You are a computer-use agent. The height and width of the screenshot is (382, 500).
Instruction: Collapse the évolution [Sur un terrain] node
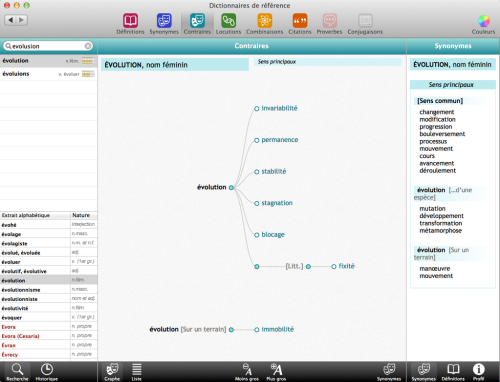(x=231, y=330)
